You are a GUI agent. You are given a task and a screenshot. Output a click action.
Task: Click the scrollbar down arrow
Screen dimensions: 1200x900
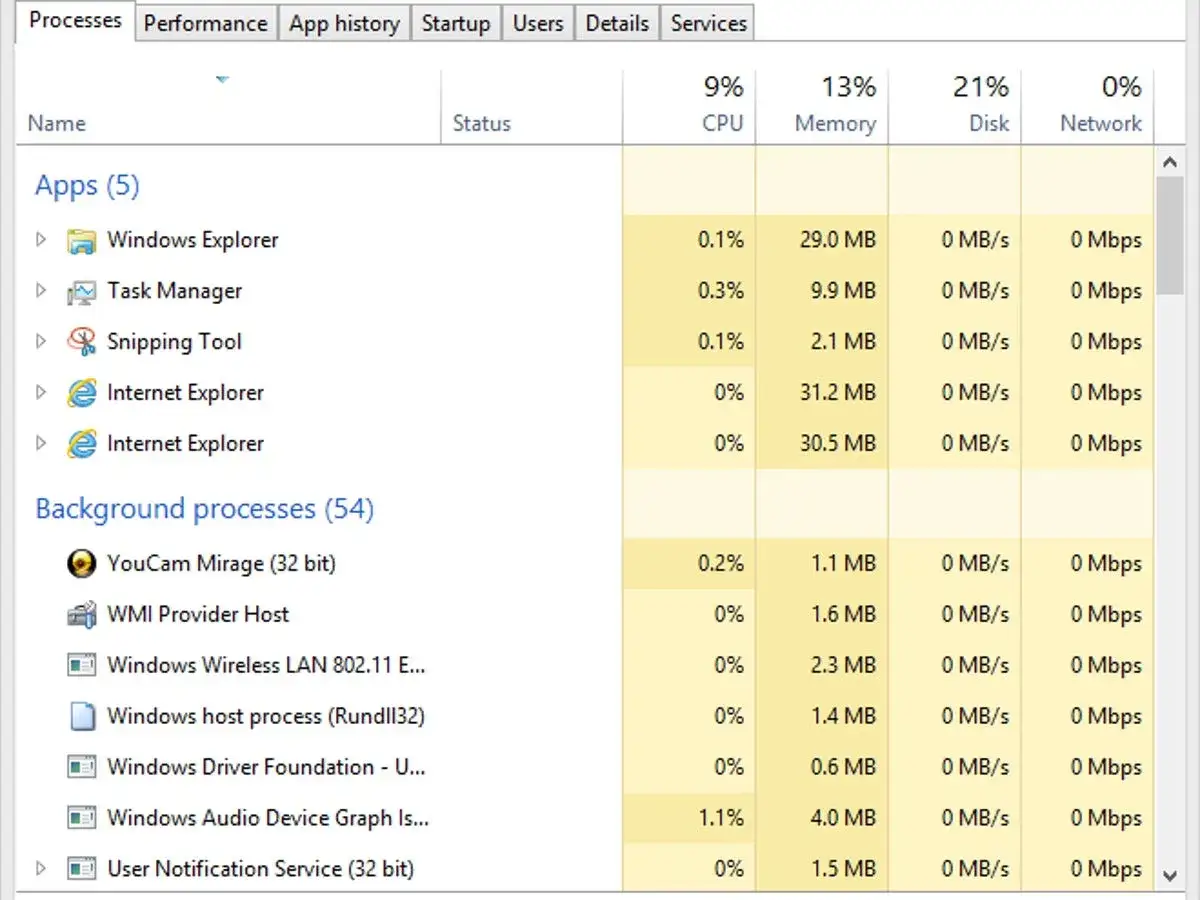[x=1170, y=875]
